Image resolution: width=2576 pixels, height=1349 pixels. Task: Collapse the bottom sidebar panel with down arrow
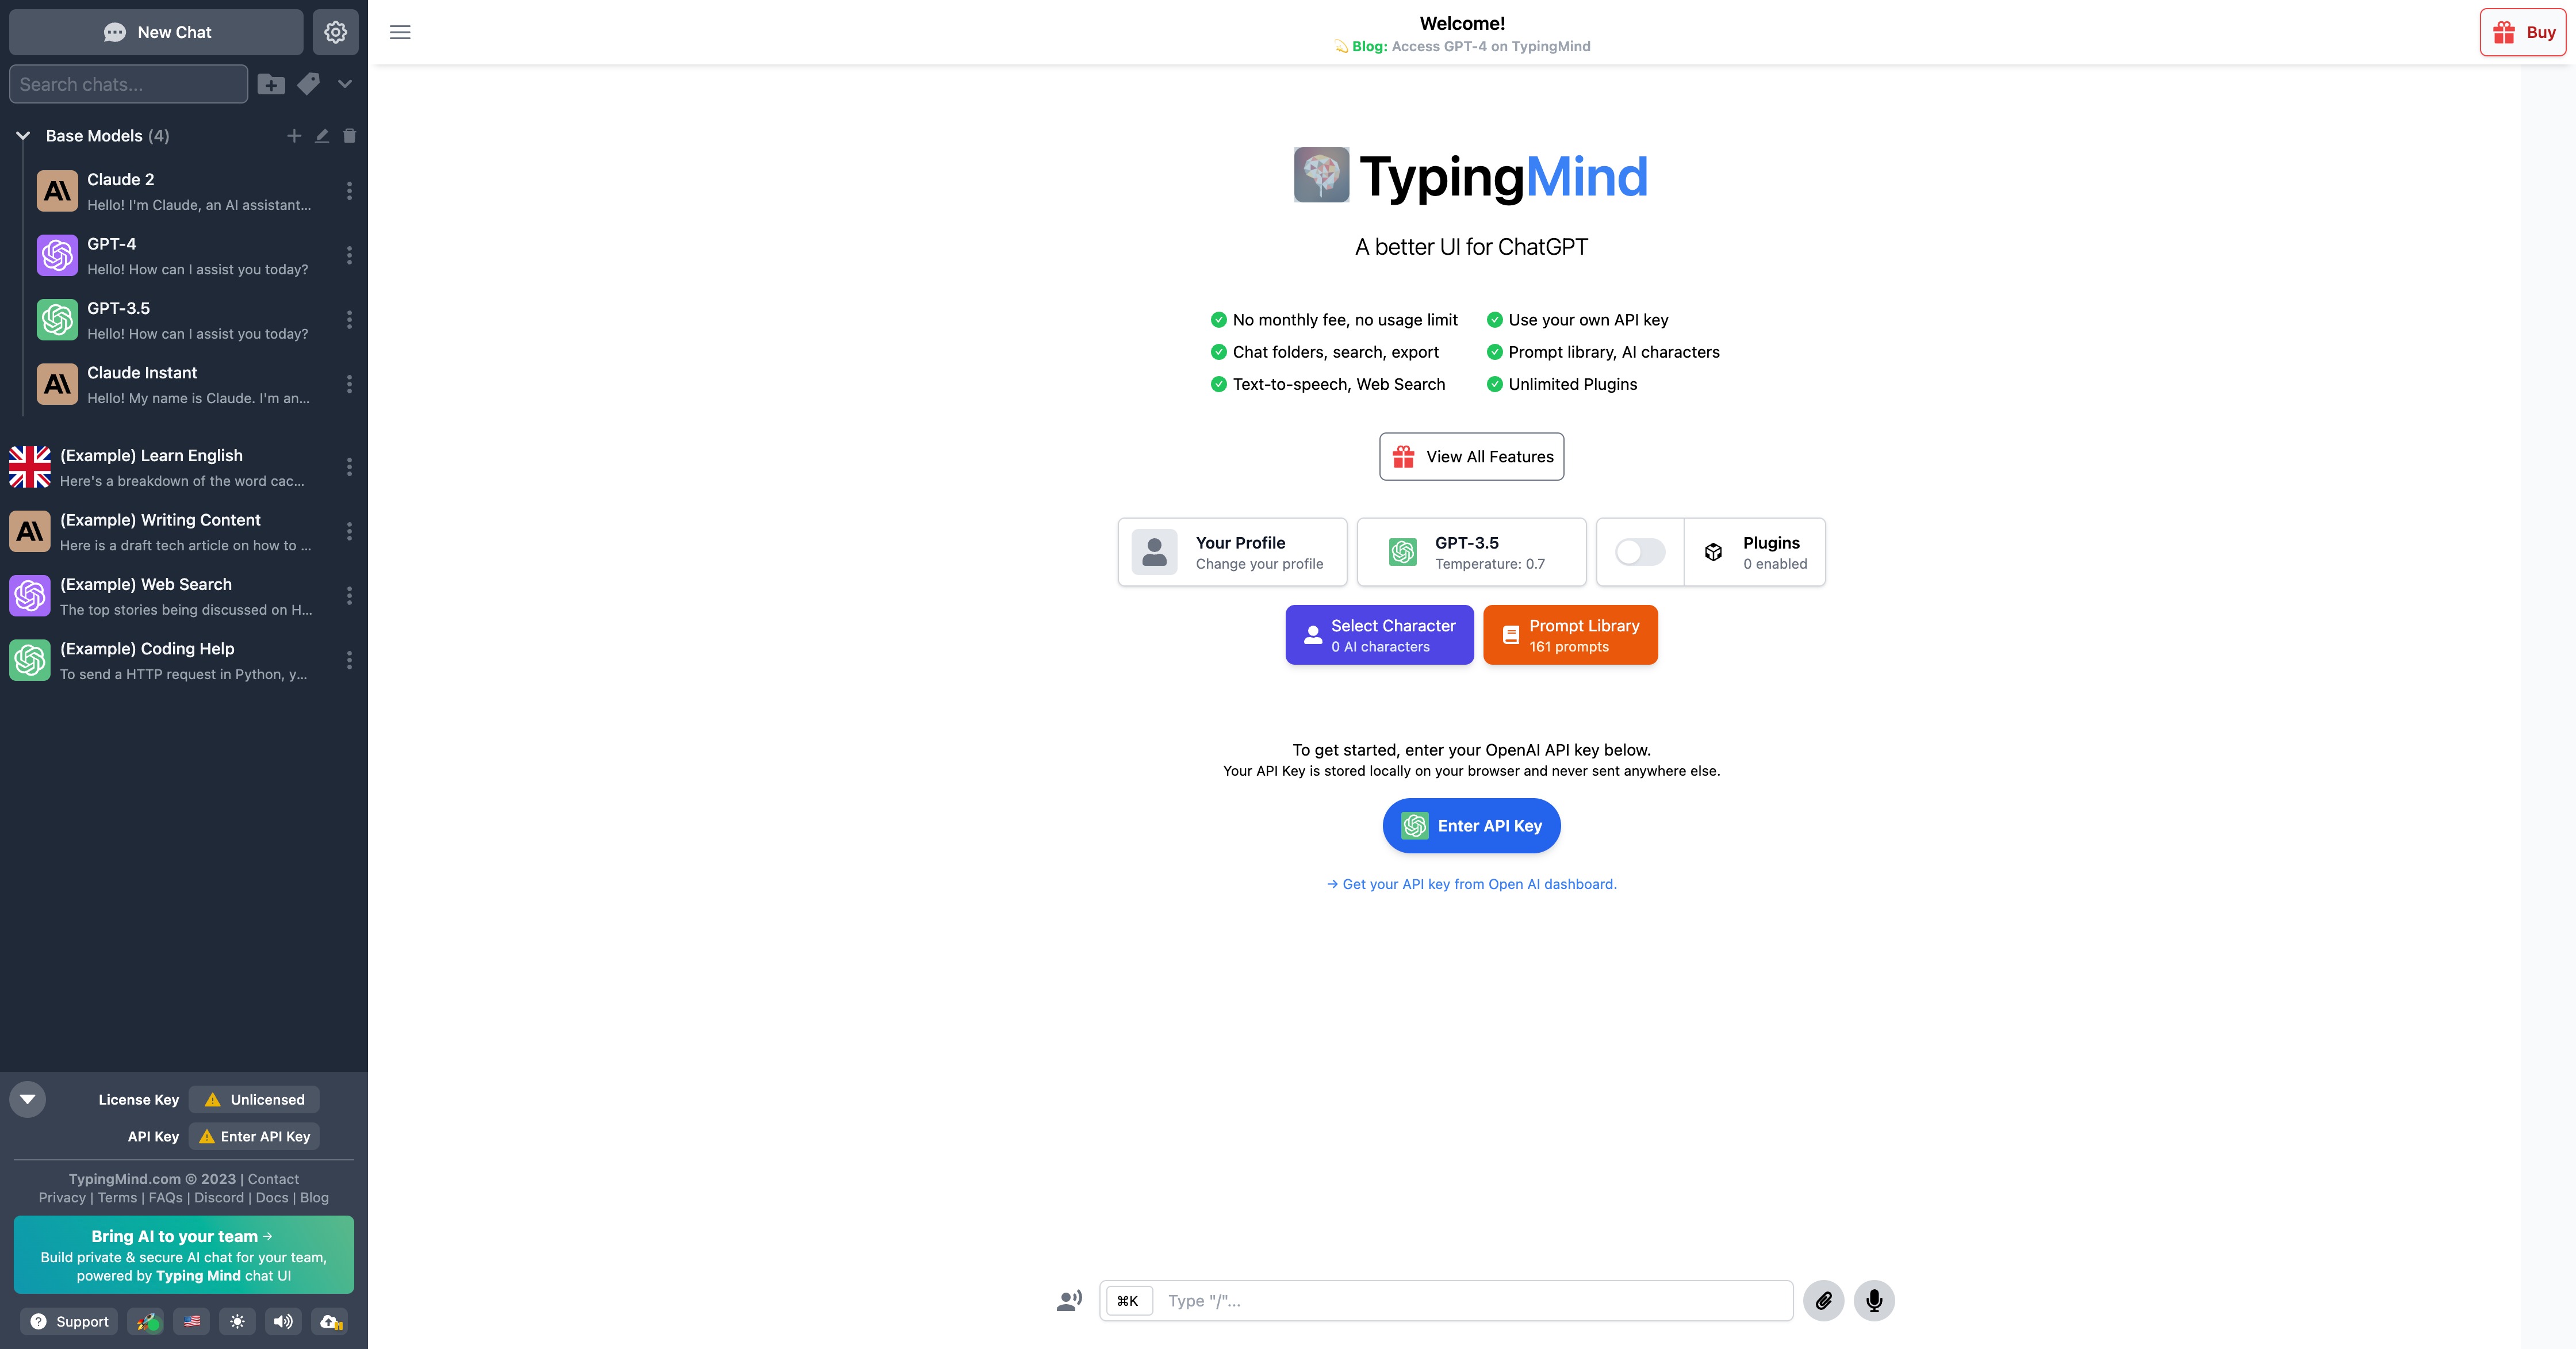(28, 1099)
